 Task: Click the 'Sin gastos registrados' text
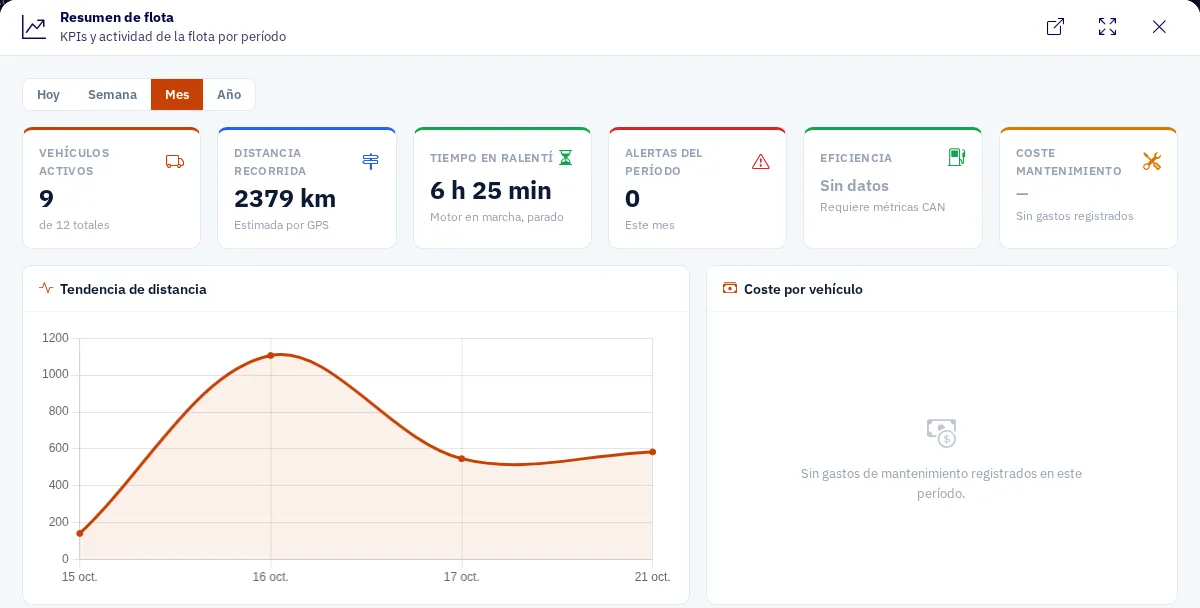[1075, 216]
